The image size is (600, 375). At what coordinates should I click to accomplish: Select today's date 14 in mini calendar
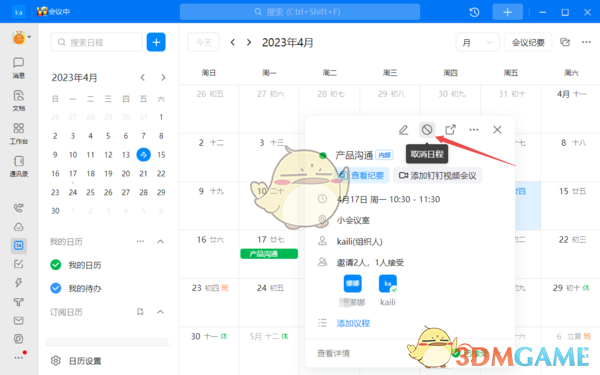pyautogui.click(x=143, y=155)
